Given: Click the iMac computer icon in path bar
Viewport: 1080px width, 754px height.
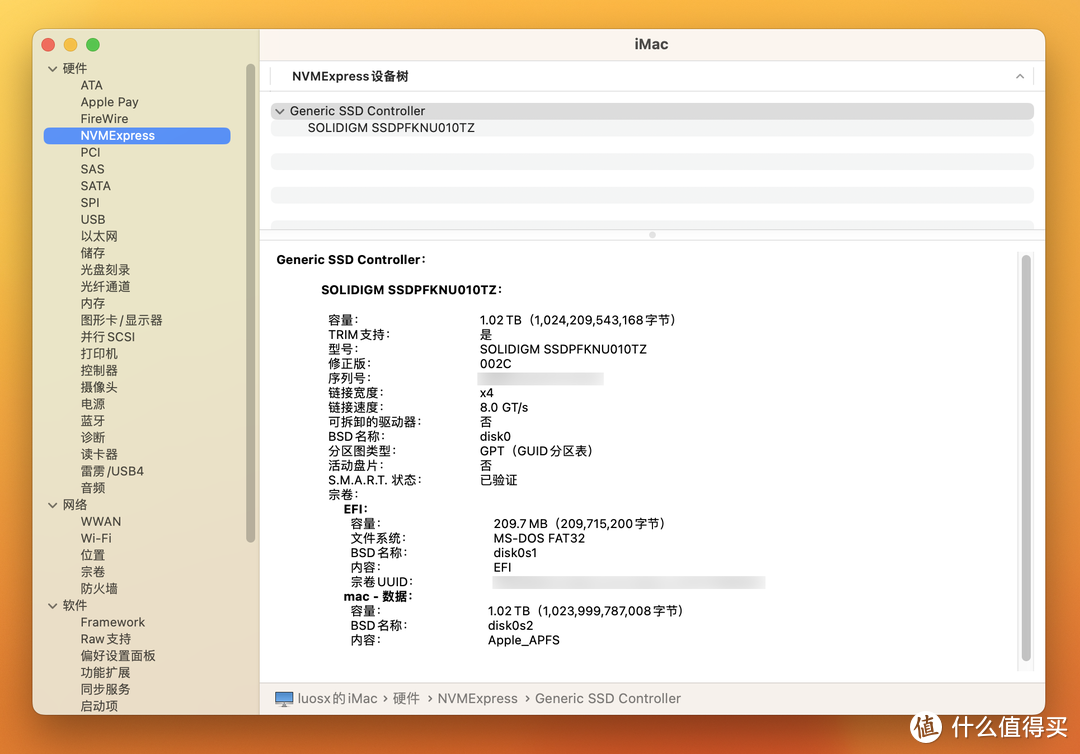Looking at the screenshot, I should point(284,699).
